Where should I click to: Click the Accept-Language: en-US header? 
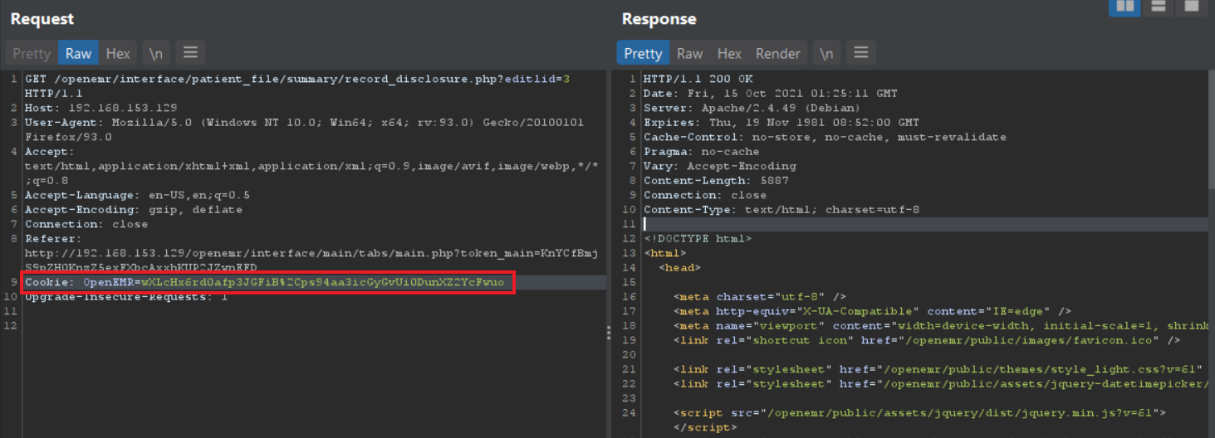click(138, 195)
